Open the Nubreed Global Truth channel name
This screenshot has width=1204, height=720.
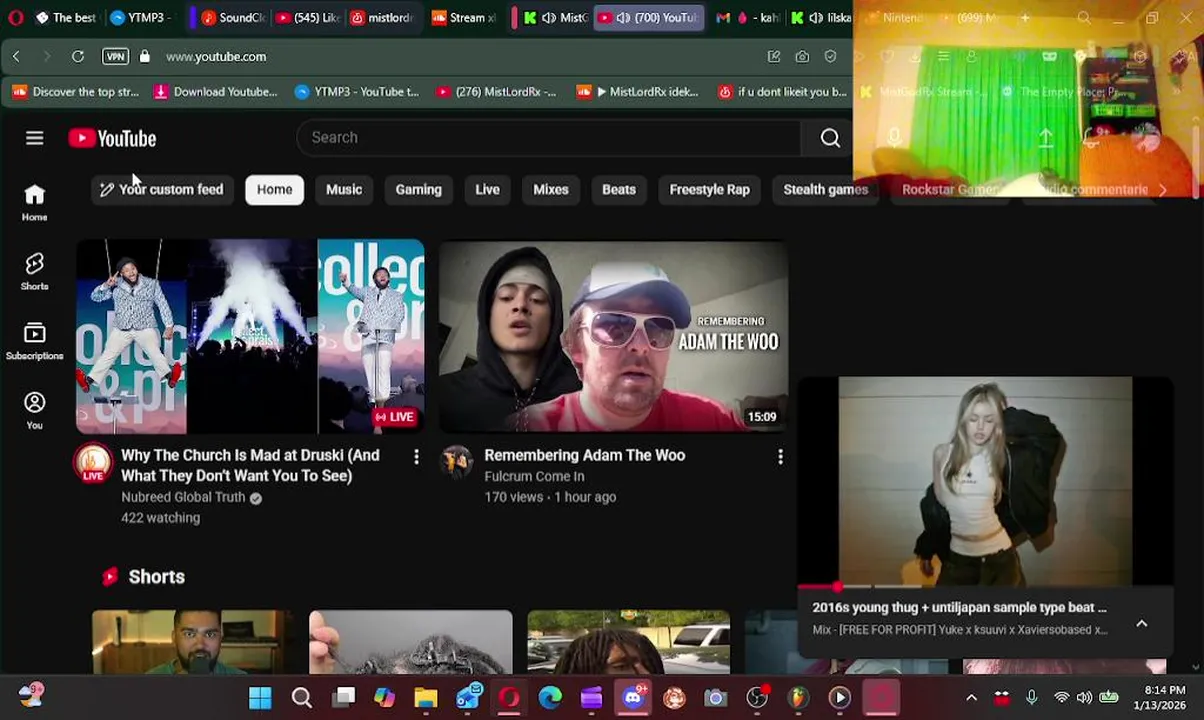pyautogui.click(x=183, y=497)
